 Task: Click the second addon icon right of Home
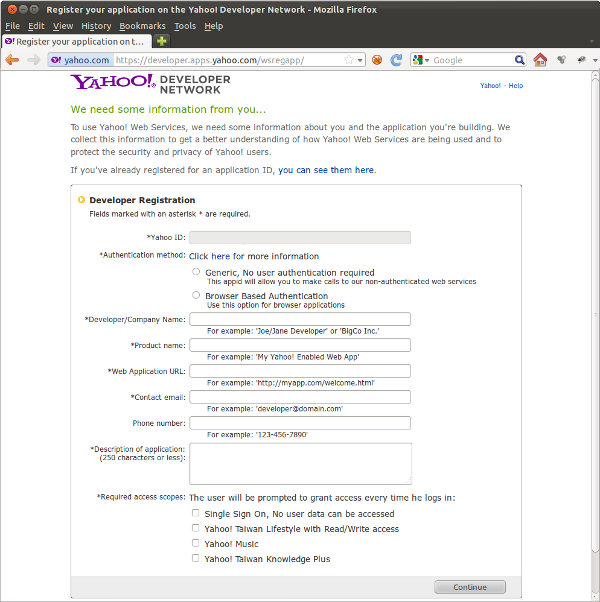point(582,60)
